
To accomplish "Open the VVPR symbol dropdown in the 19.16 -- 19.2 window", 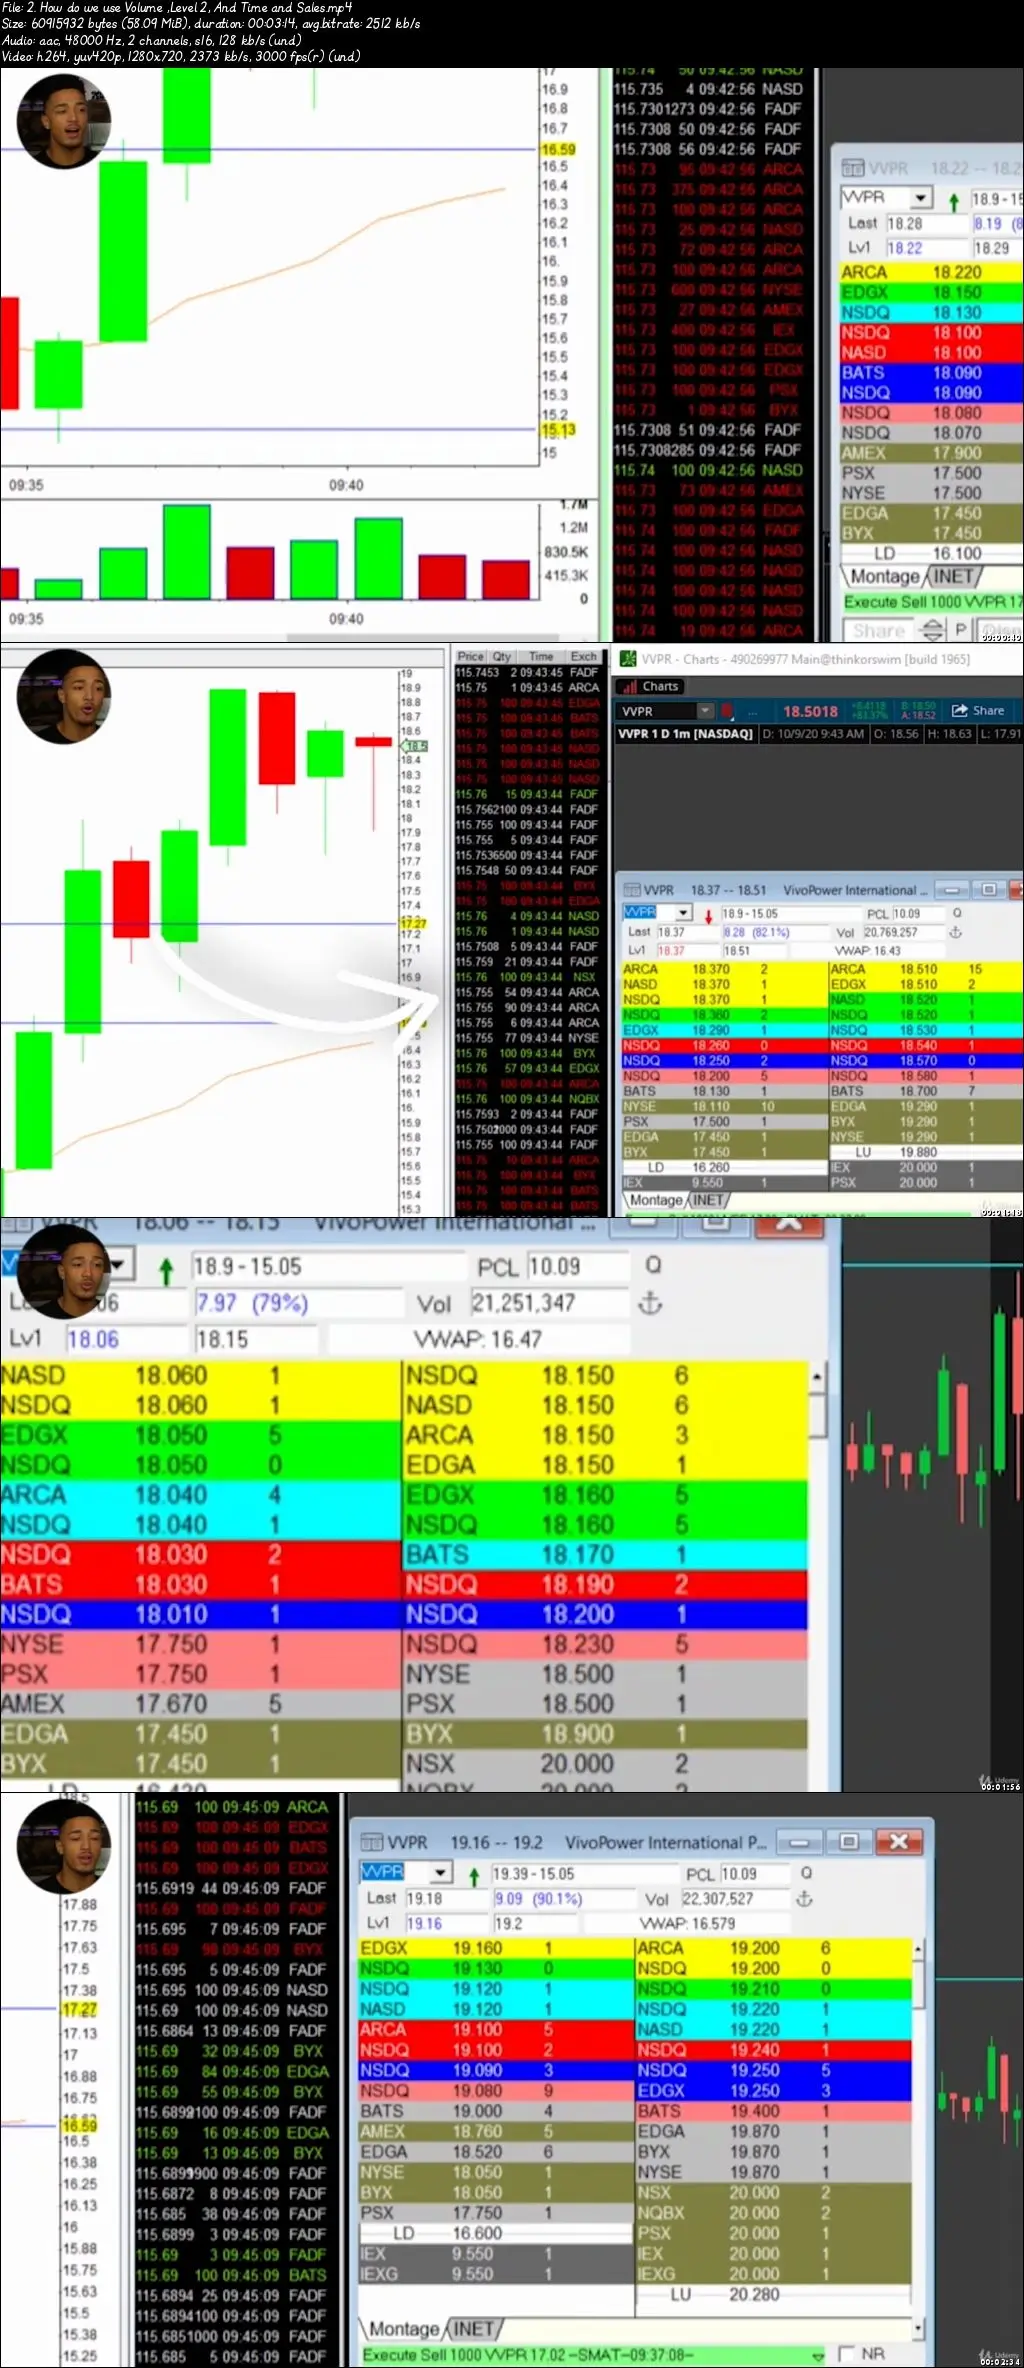I will (441, 1872).
